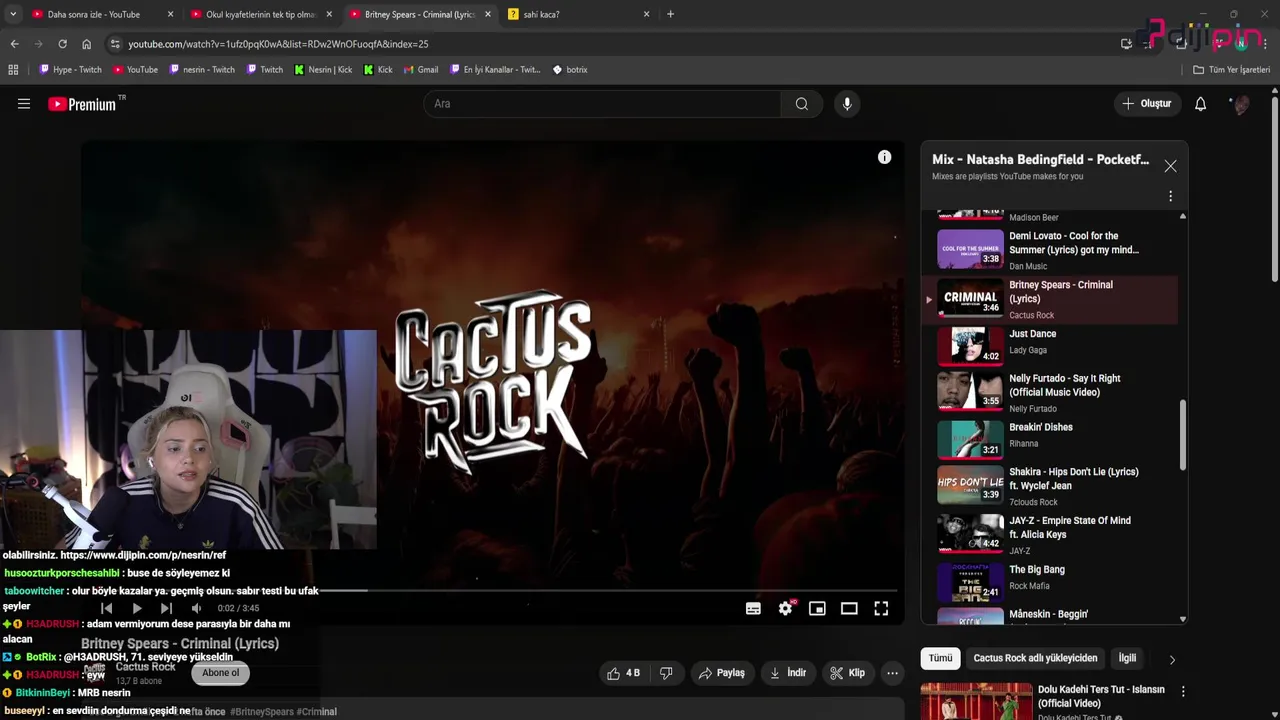Play the previous video in playlist
Screen dimensions: 1280x720
pos(107,608)
